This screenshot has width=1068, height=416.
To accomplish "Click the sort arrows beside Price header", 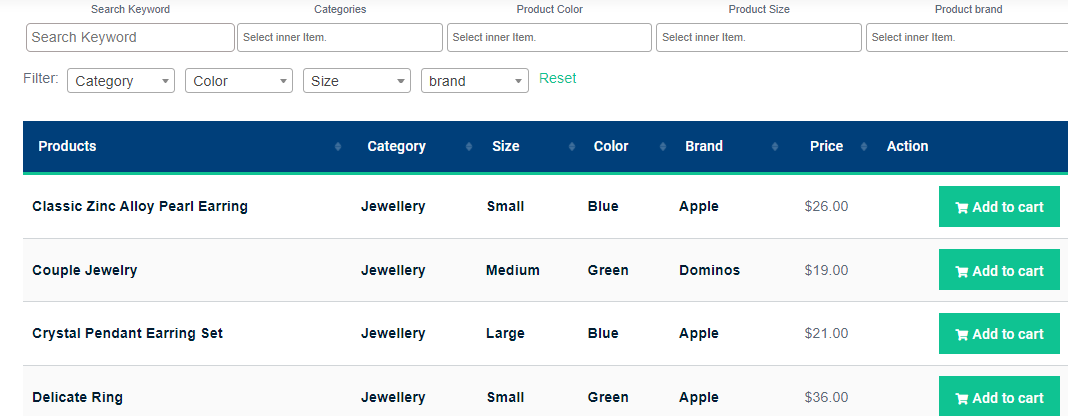I will point(864,146).
